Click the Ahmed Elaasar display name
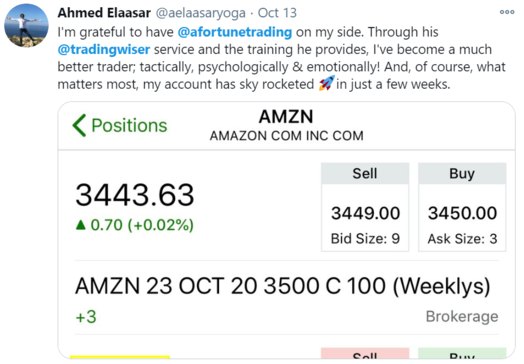 click(104, 13)
